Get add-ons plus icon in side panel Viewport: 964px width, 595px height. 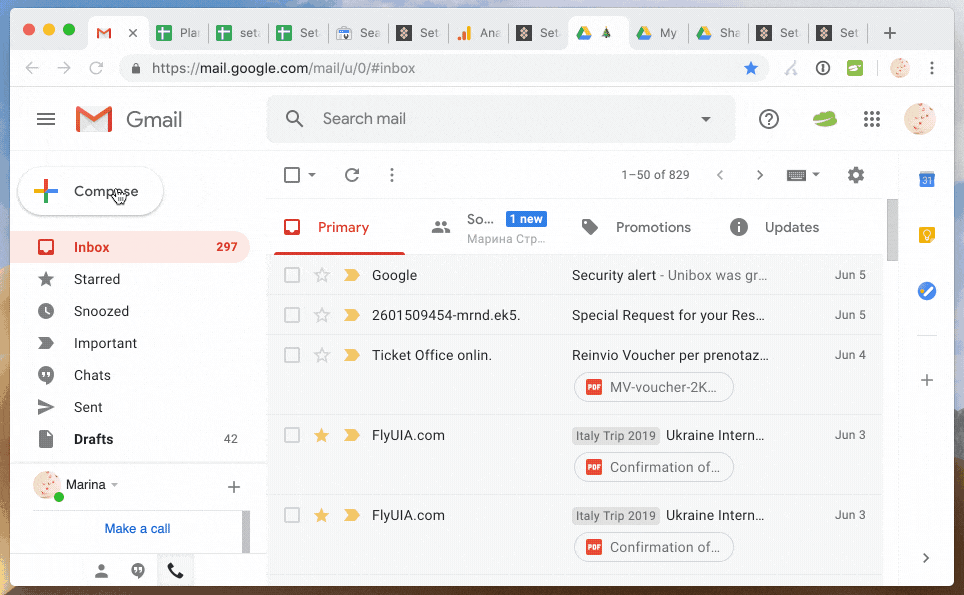pos(927,380)
